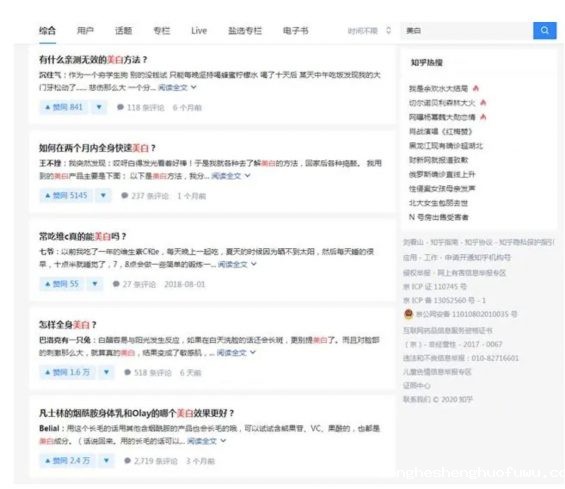Click 2,719 条评论 comment count
The width and height of the screenshot is (565, 489).
coord(156,461)
